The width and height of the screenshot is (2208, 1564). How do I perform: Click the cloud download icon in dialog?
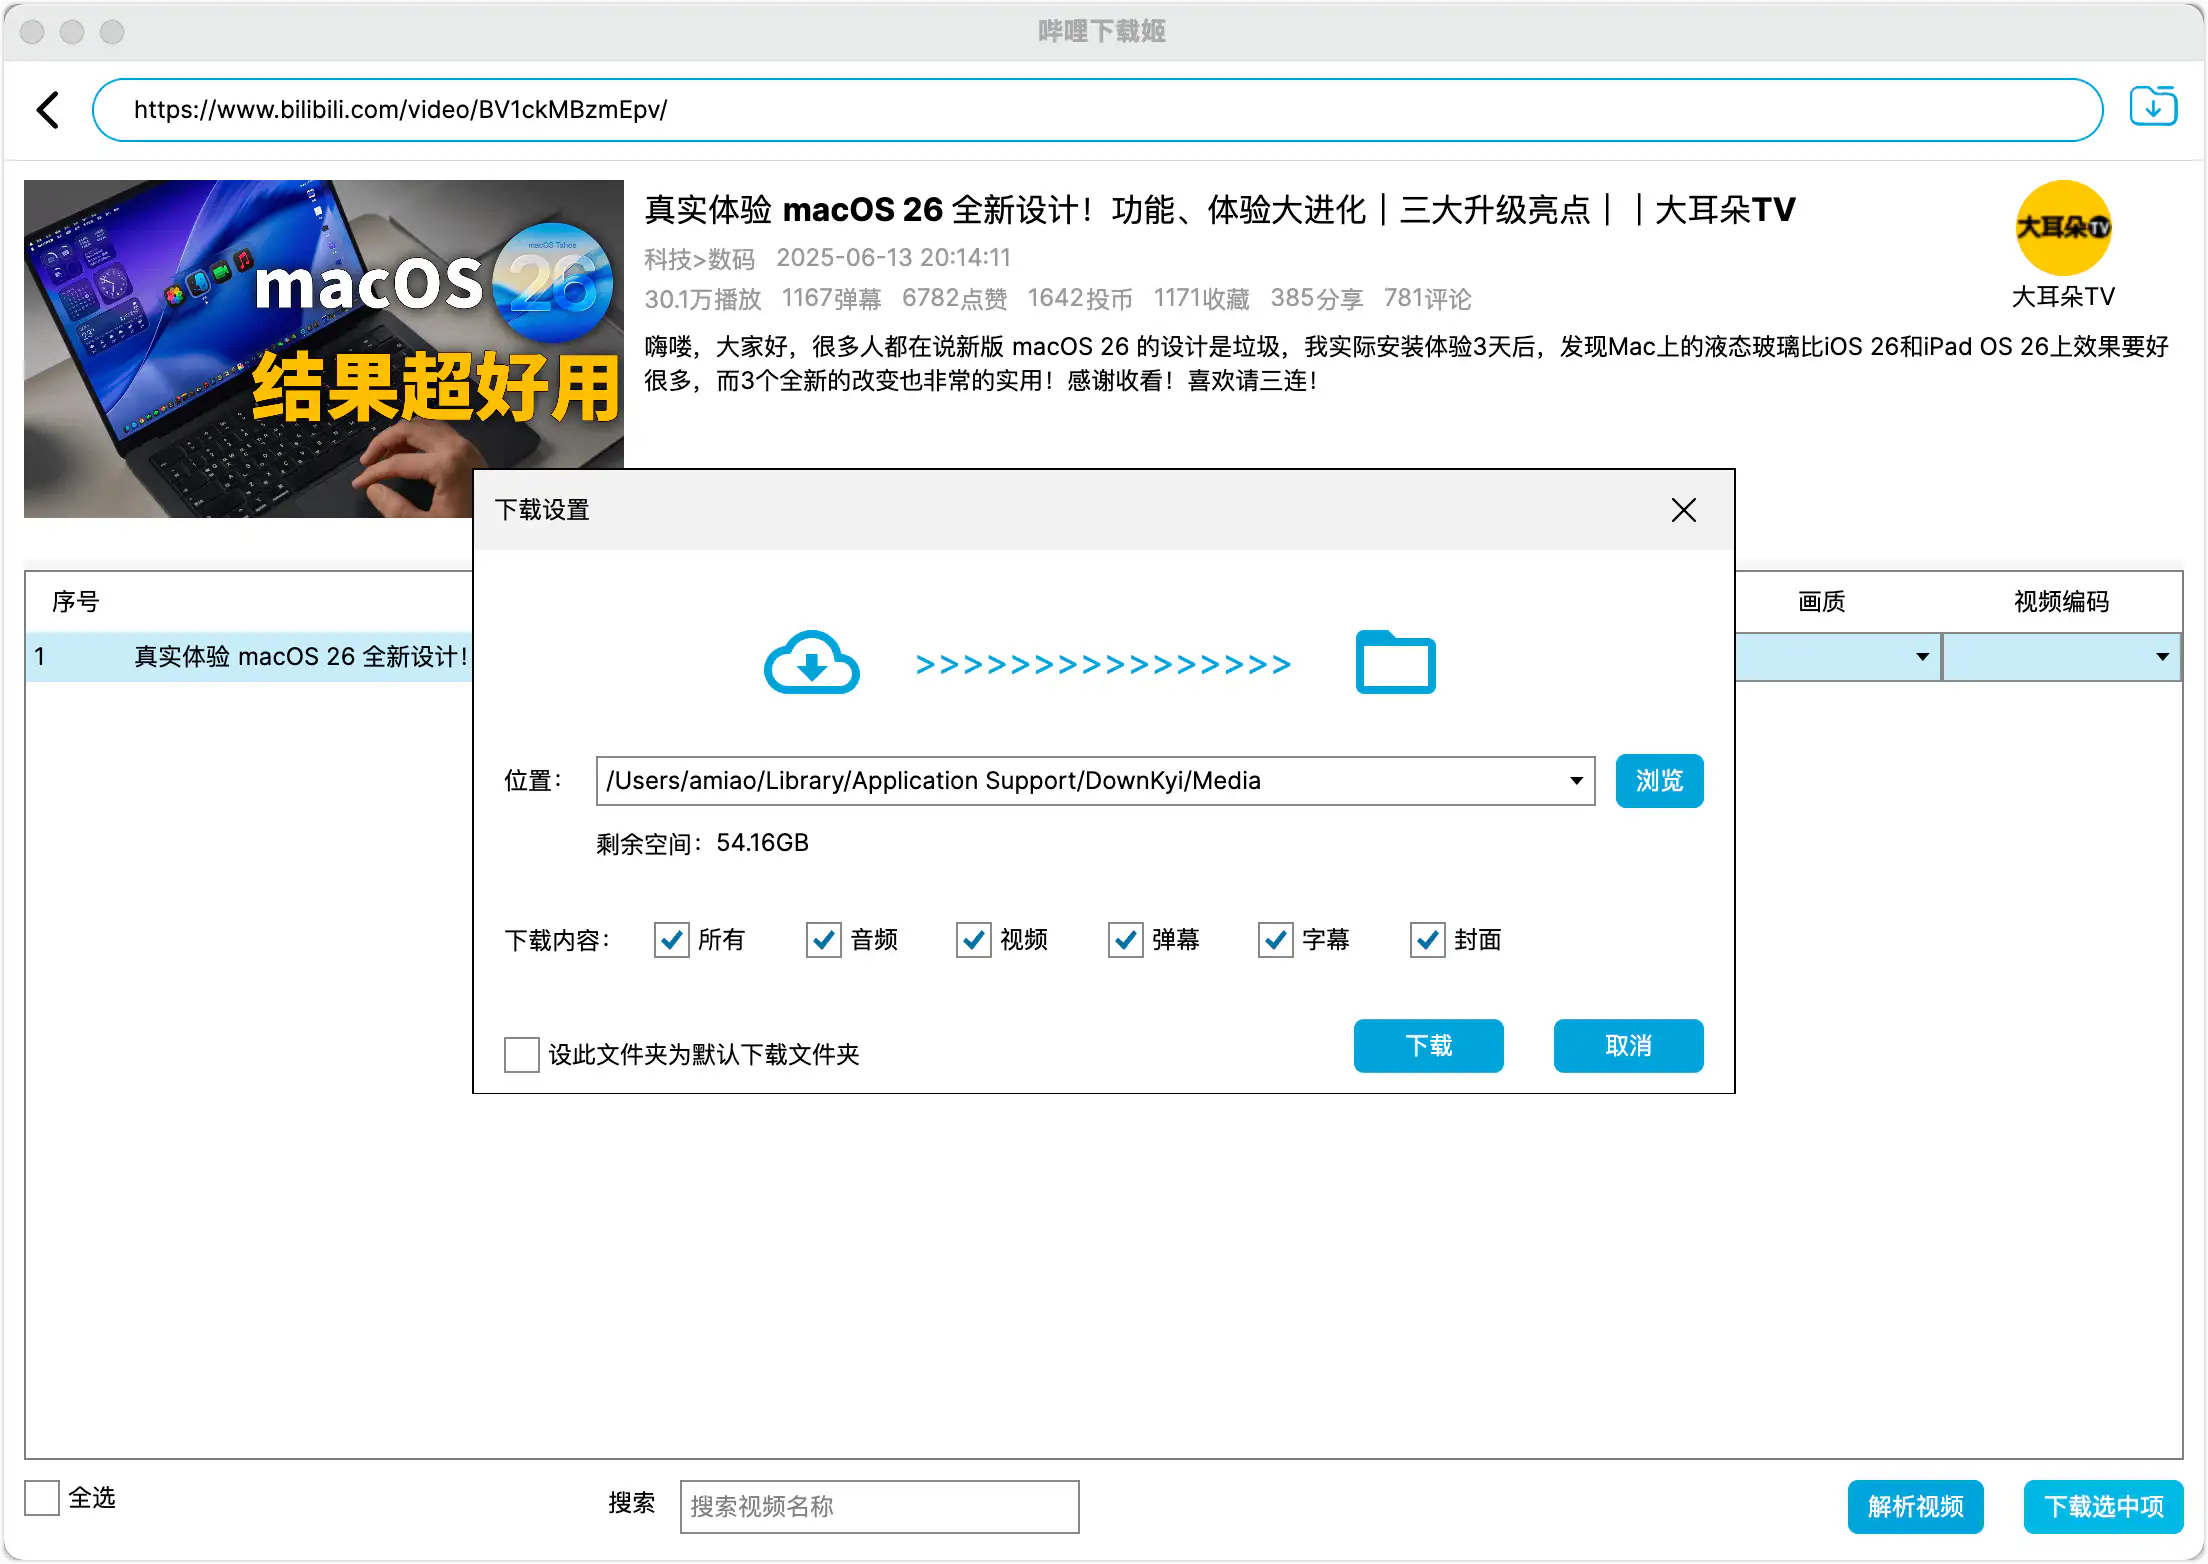click(x=812, y=663)
